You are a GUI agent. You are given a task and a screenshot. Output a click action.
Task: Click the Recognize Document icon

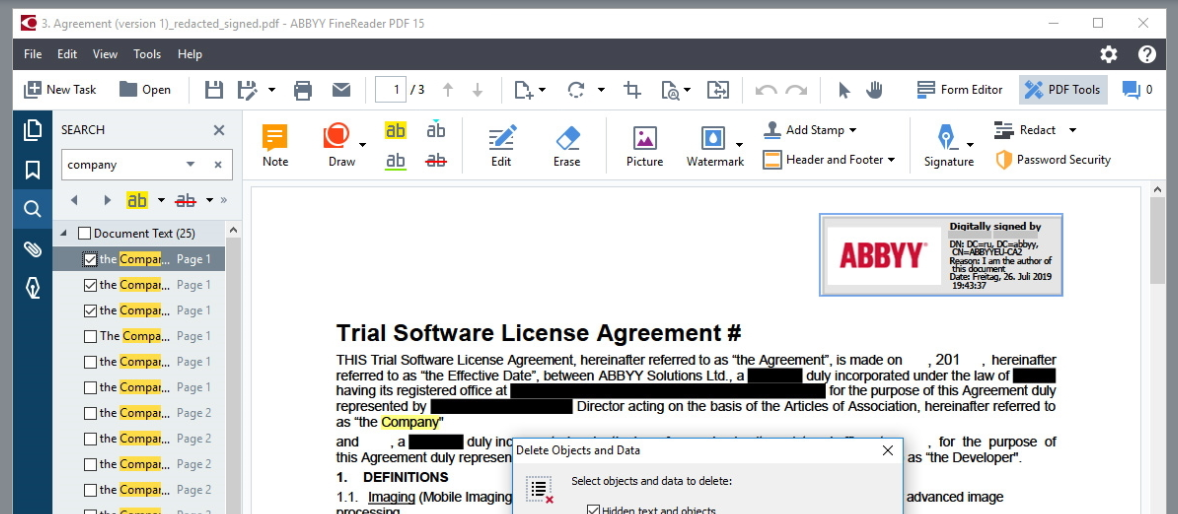click(670, 90)
